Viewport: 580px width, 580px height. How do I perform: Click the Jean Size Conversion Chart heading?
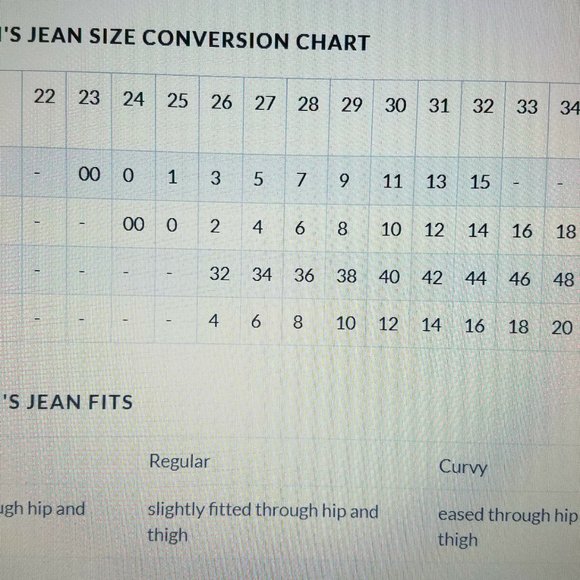[x=185, y=39]
